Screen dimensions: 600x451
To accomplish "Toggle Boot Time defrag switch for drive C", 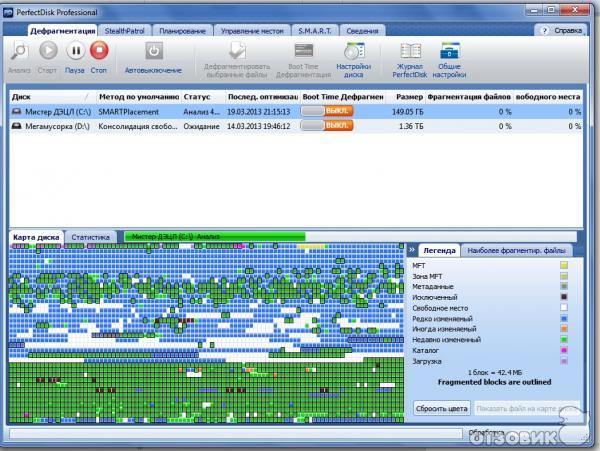I will tap(341, 112).
